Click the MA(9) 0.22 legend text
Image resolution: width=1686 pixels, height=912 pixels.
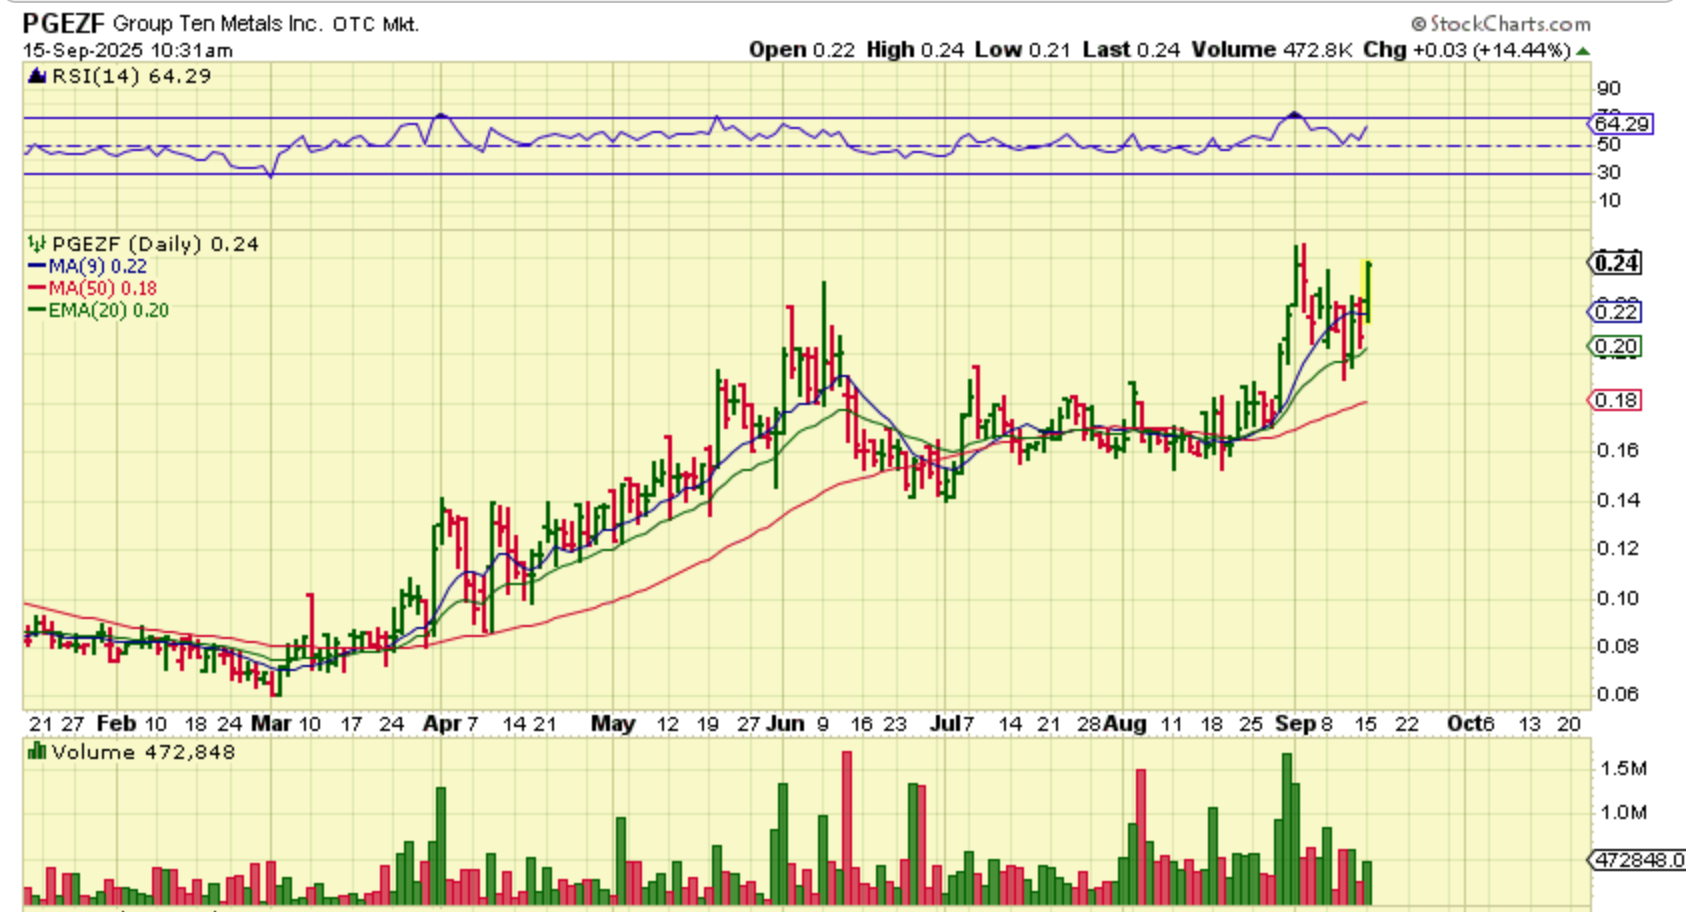98,266
